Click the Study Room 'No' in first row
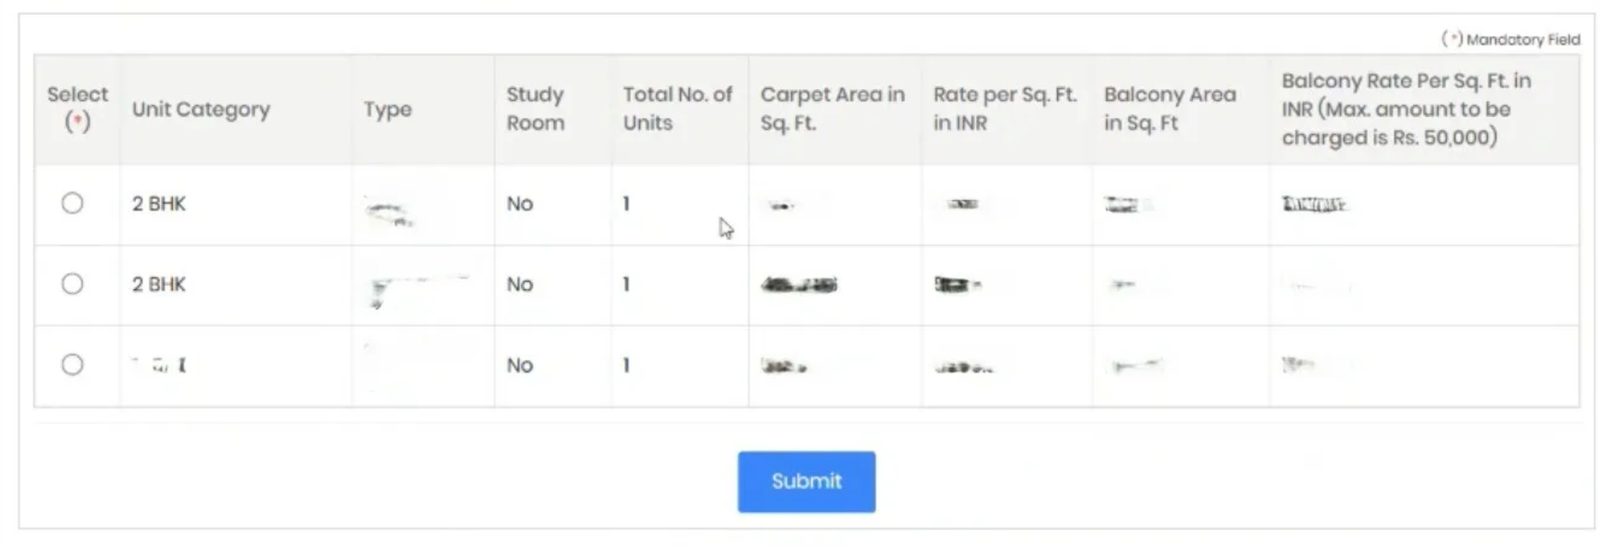This screenshot has width=1600, height=547. click(x=519, y=203)
